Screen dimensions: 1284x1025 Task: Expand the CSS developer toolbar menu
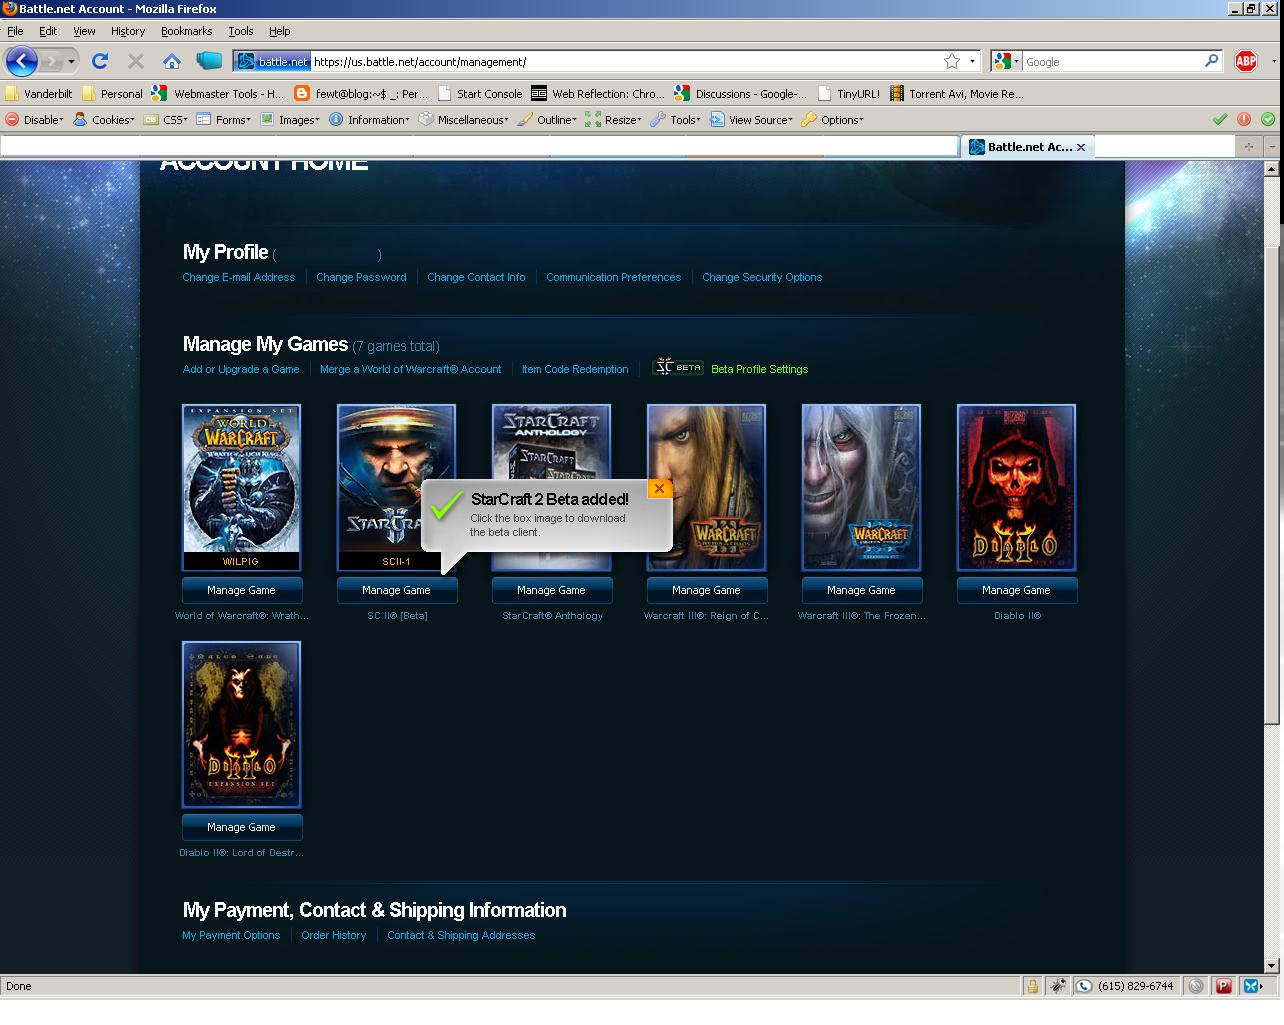click(x=167, y=120)
